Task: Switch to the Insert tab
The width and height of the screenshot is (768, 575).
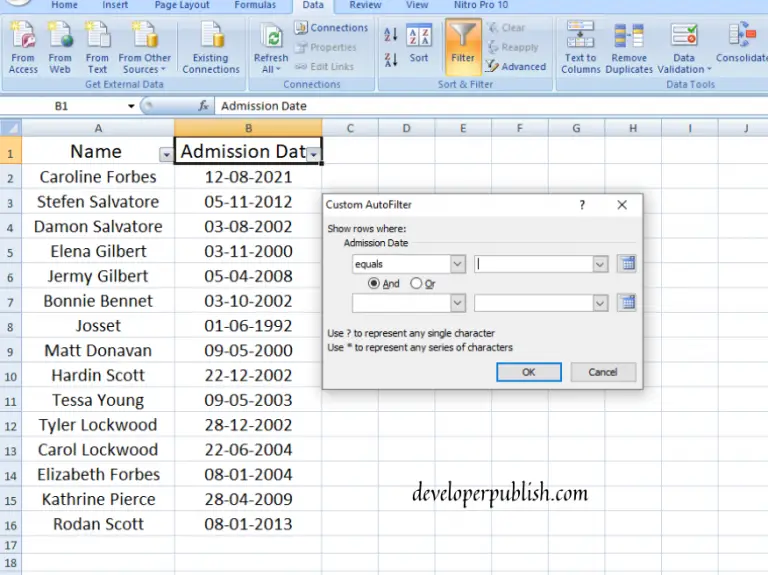Action: (x=115, y=5)
